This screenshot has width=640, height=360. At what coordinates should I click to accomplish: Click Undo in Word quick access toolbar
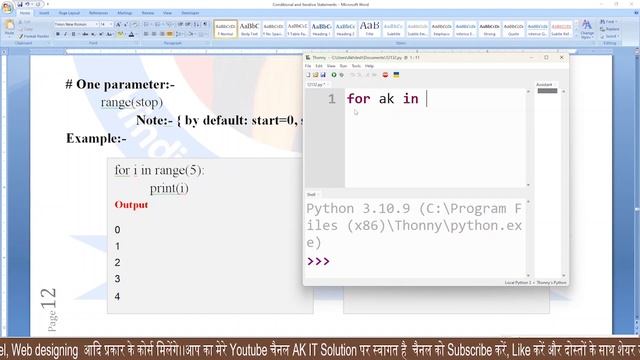pos(28,4)
